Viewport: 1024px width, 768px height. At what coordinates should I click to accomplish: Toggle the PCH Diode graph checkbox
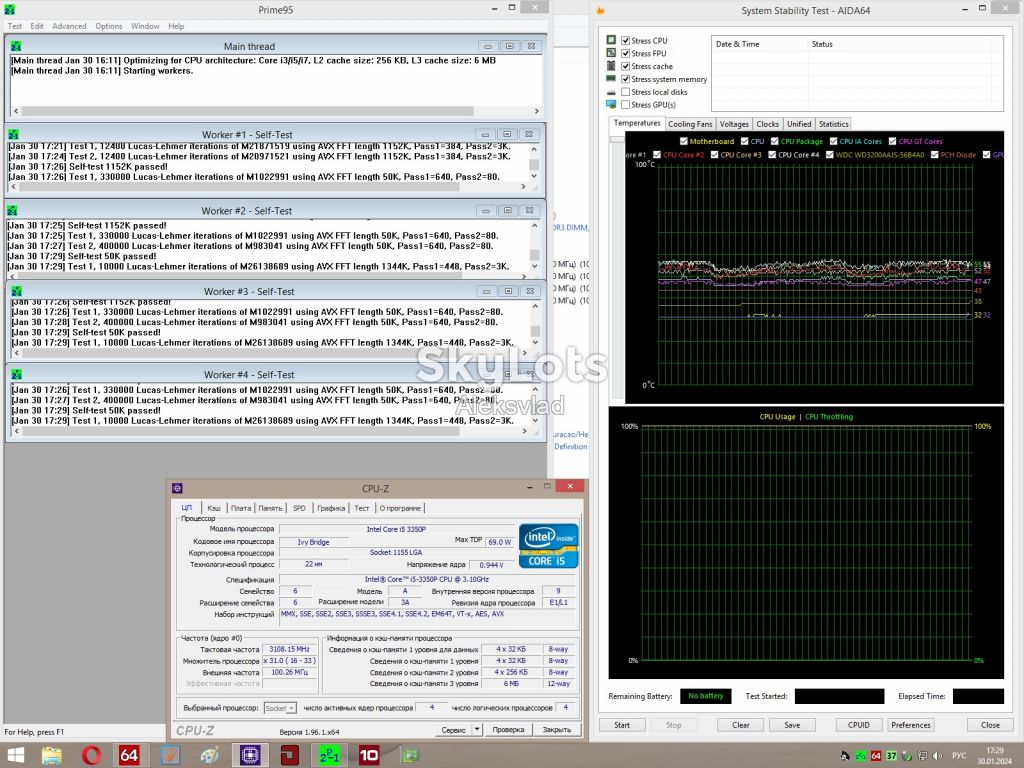coord(935,155)
